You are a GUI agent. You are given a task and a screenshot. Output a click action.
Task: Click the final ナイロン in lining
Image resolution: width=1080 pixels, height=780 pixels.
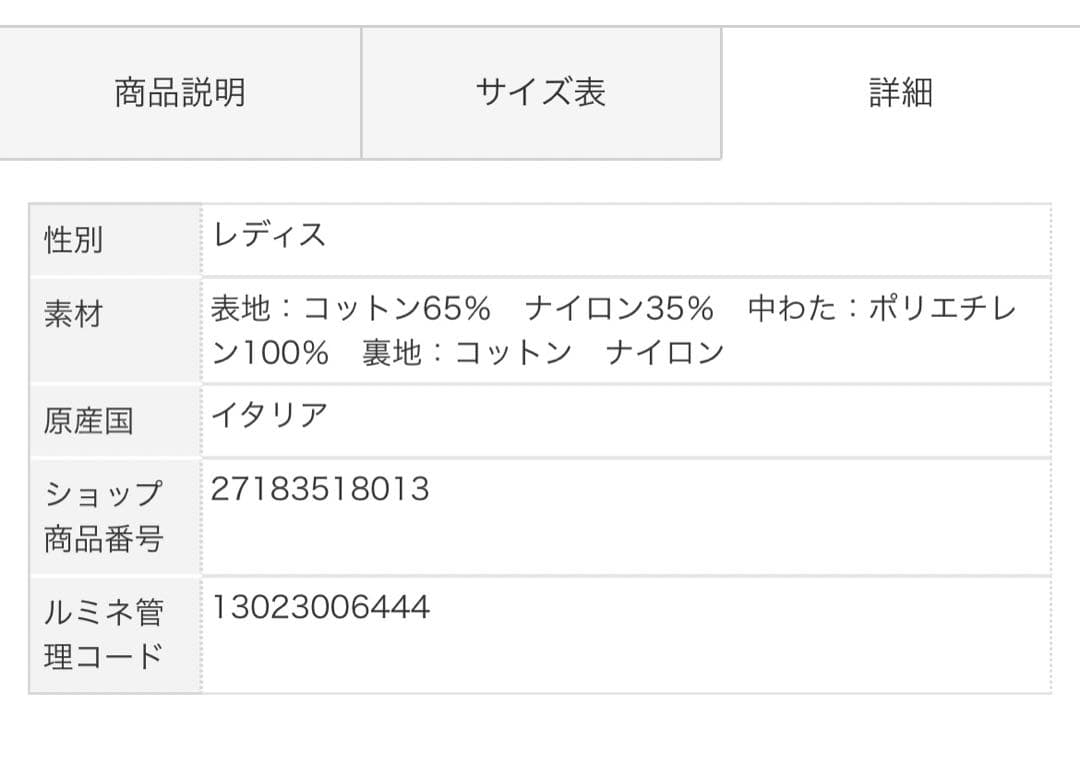[x=665, y=353]
